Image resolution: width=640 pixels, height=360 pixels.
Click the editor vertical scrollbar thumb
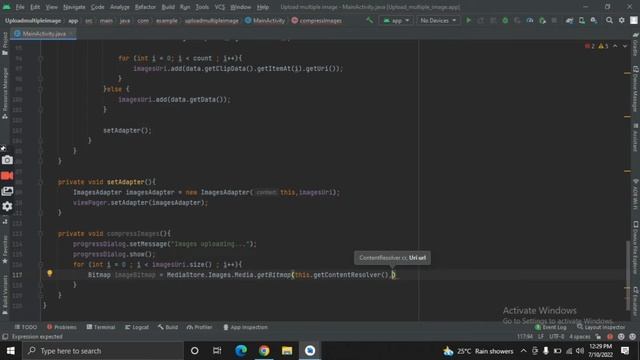pos(627,276)
